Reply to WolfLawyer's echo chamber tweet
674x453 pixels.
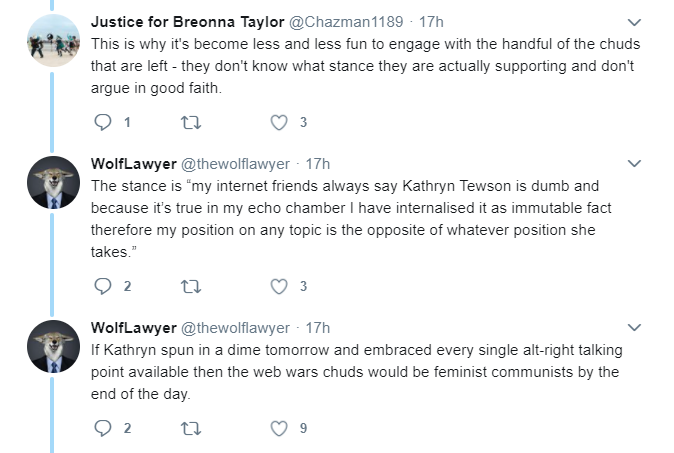click(x=103, y=286)
